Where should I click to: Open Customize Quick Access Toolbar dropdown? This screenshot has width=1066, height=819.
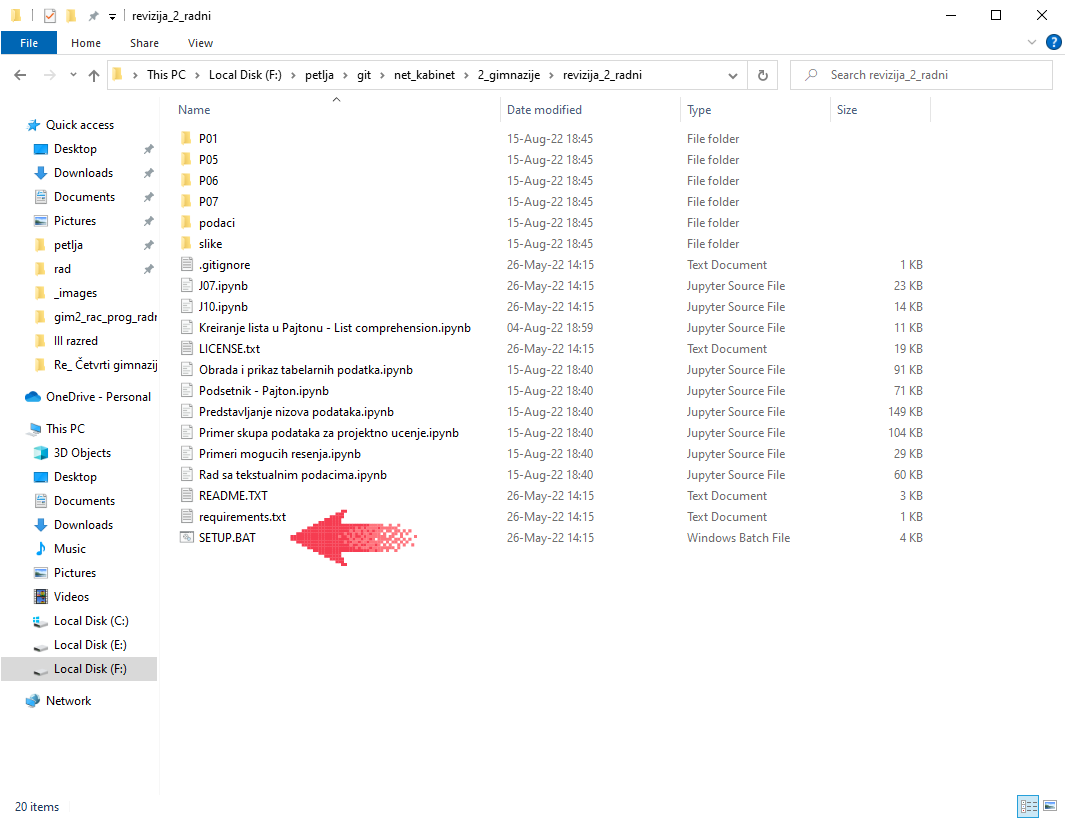pos(111,16)
